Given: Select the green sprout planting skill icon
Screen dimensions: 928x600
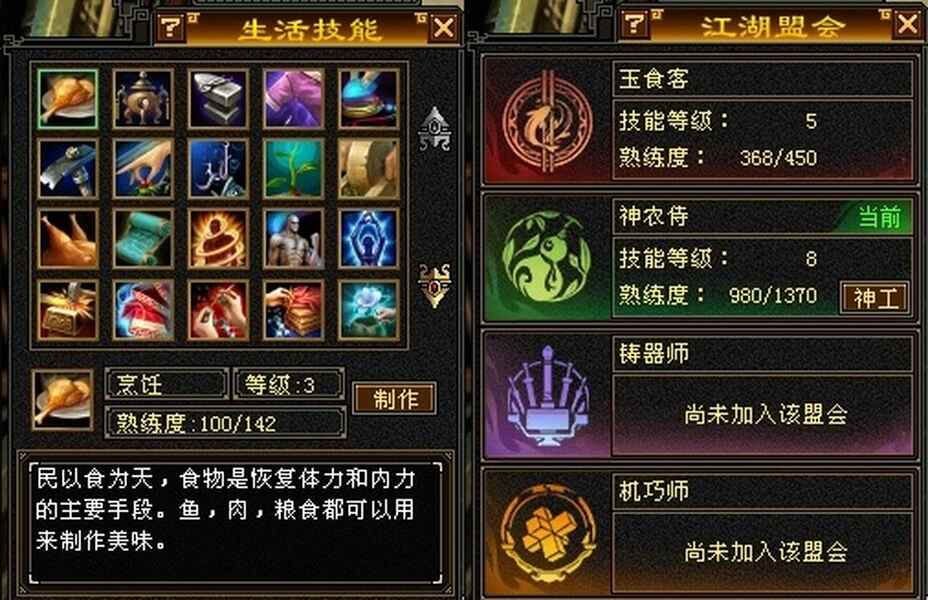Looking at the screenshot, I should tap(294, 169).
